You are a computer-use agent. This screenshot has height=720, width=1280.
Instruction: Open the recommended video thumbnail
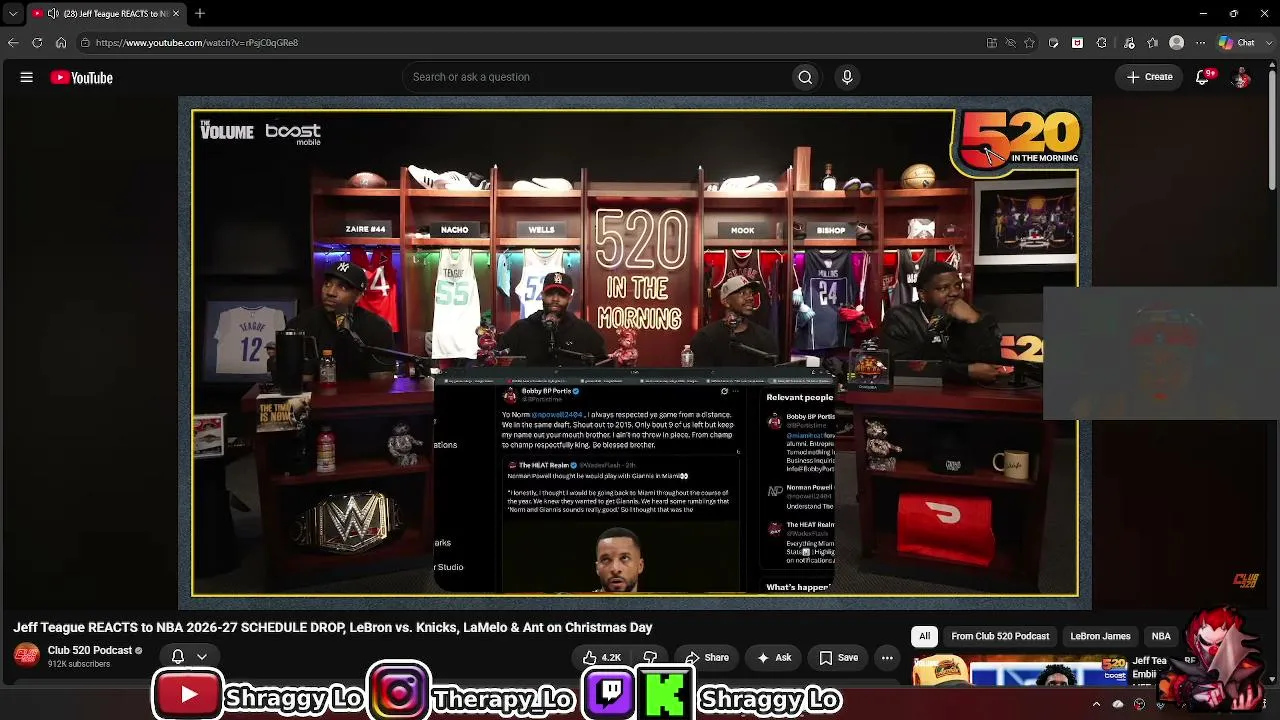(1020, 669)
